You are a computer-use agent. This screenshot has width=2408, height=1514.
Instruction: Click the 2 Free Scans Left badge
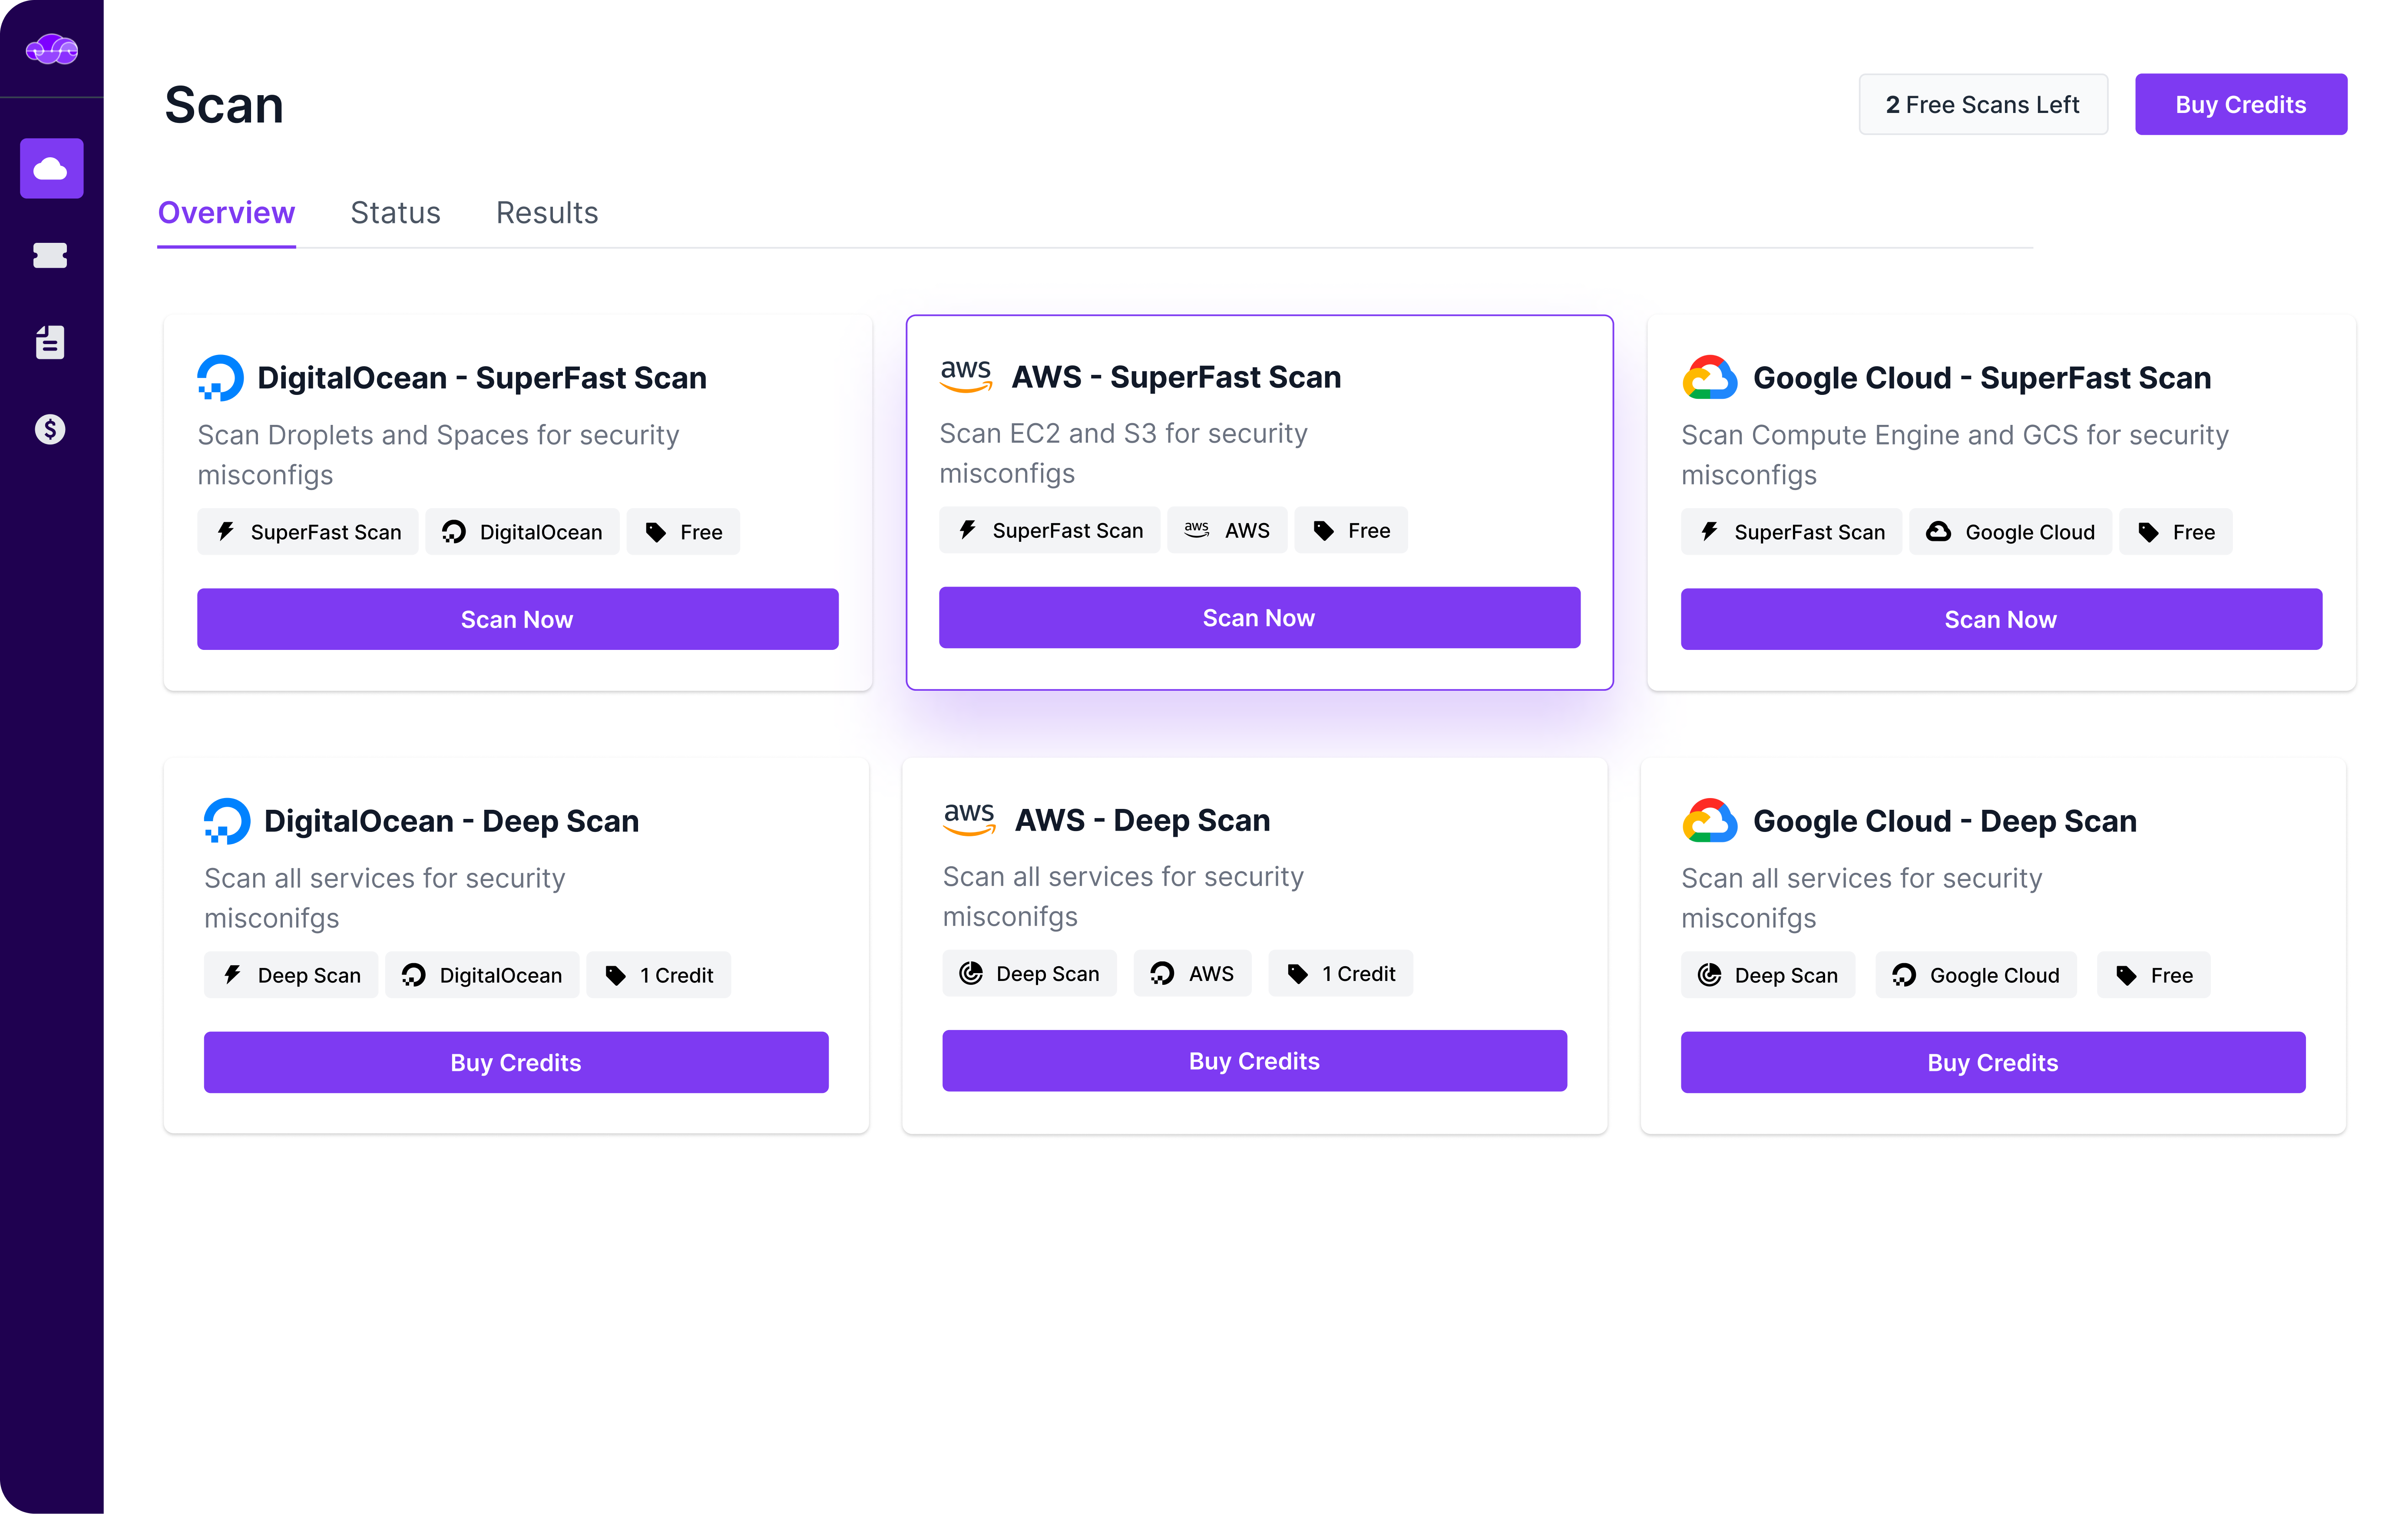(1982, 104)
